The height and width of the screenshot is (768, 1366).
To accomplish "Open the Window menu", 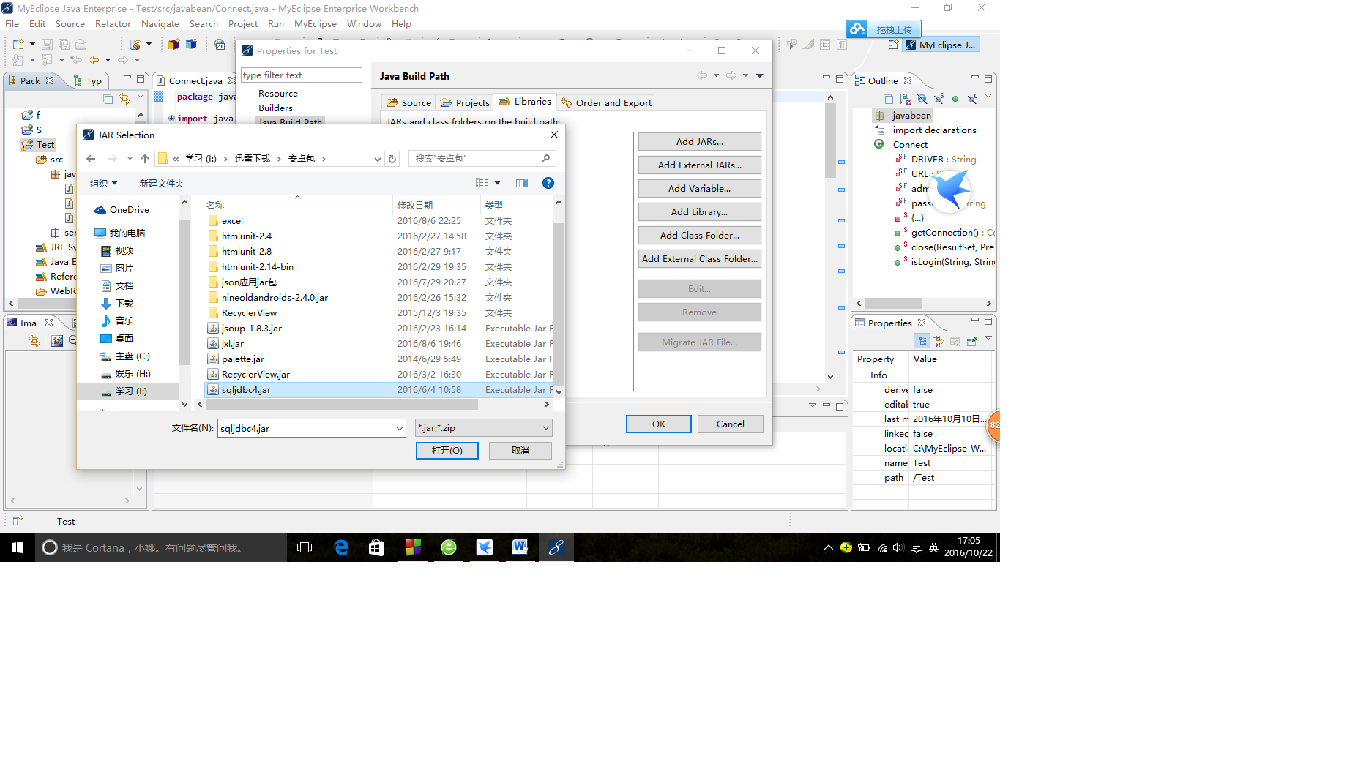I will [364, 23].
